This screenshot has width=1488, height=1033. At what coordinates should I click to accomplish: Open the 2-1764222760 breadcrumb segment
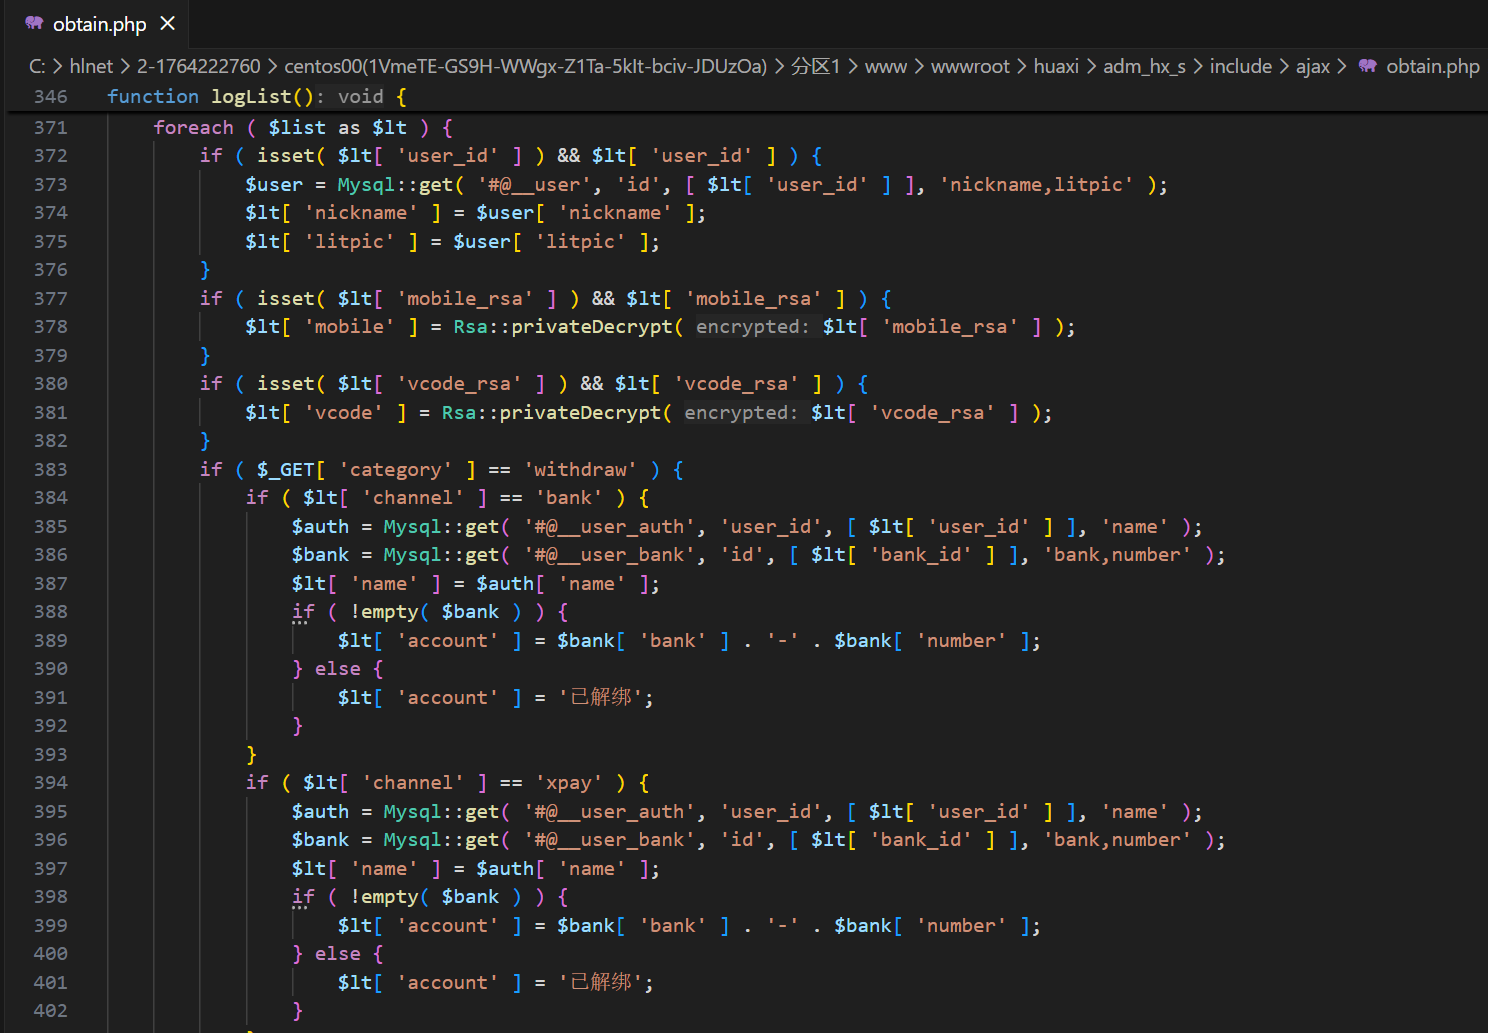(x=198, y=66)
